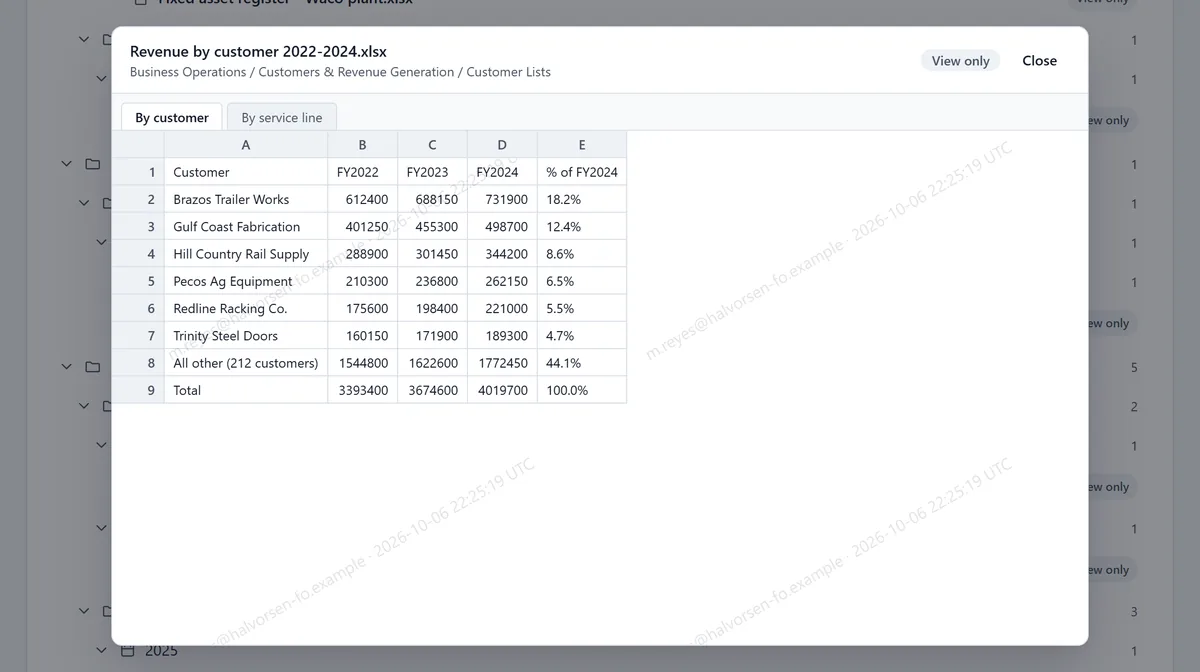Click All other FY2022 value 1544800
The image size is (1200, 672).
[x=363, y=363]
